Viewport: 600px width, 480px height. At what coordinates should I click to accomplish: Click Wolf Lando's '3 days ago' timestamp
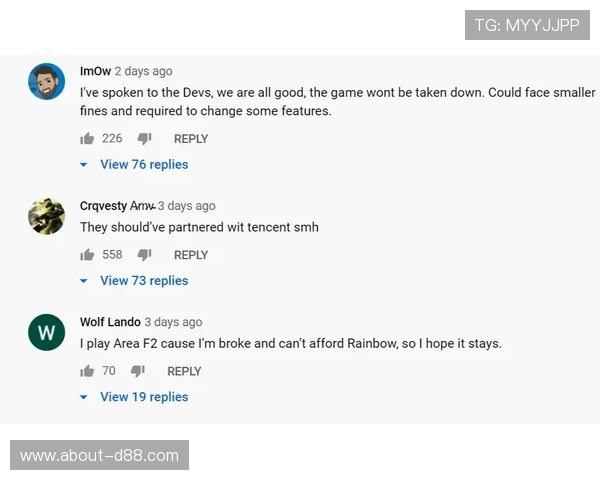click(173, 322)
